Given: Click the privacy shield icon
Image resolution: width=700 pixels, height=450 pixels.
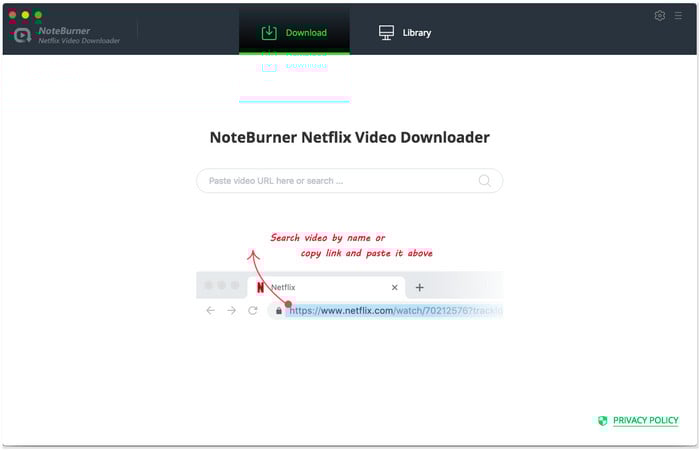Looking at the screenshot, I should [603, 421].
